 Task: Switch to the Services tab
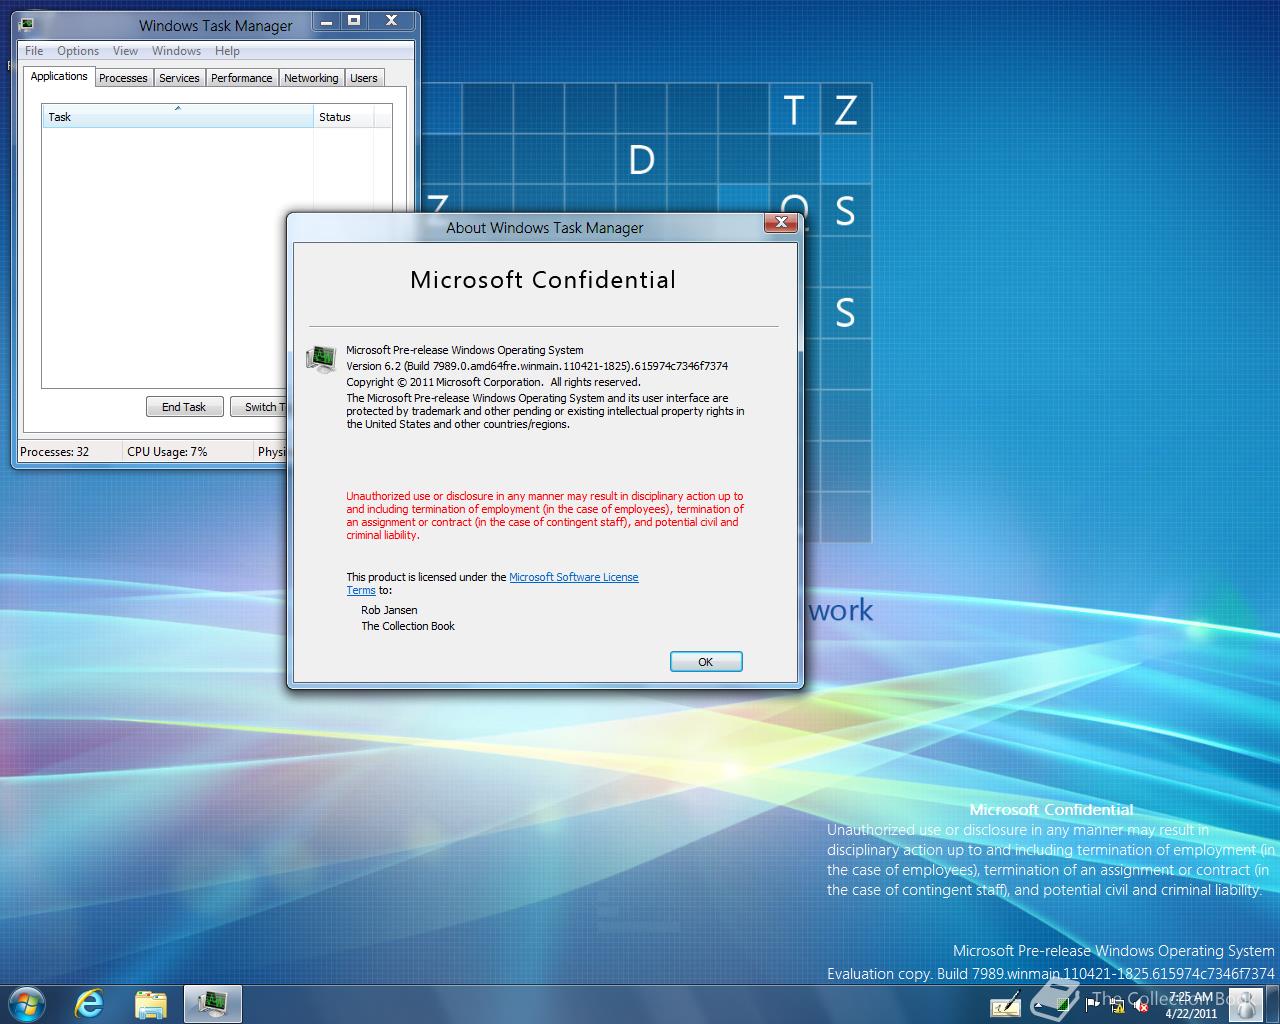(x=179, y=78)
